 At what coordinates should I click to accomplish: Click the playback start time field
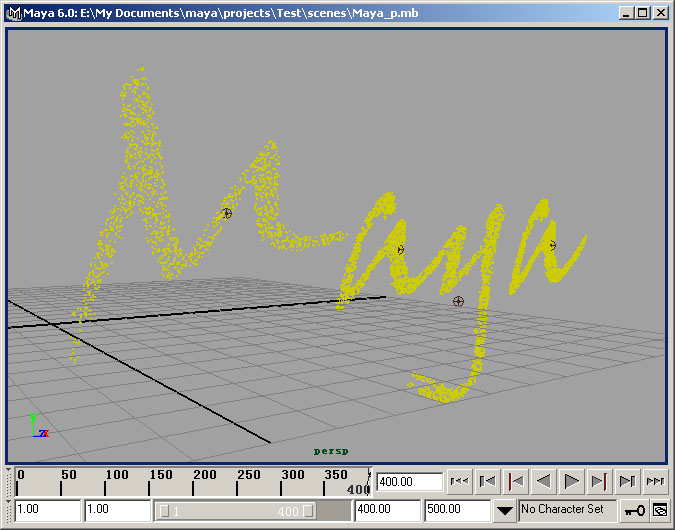click(118, 510)
